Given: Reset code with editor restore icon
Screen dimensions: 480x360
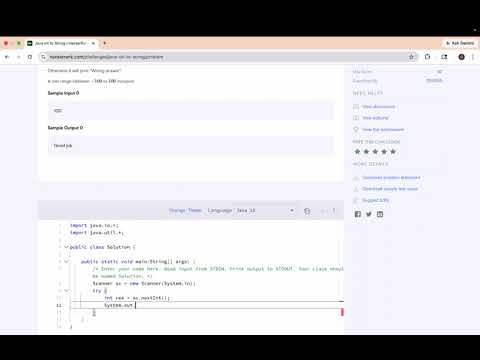Looking at the screenshot, I should click(x=307, y=211).
